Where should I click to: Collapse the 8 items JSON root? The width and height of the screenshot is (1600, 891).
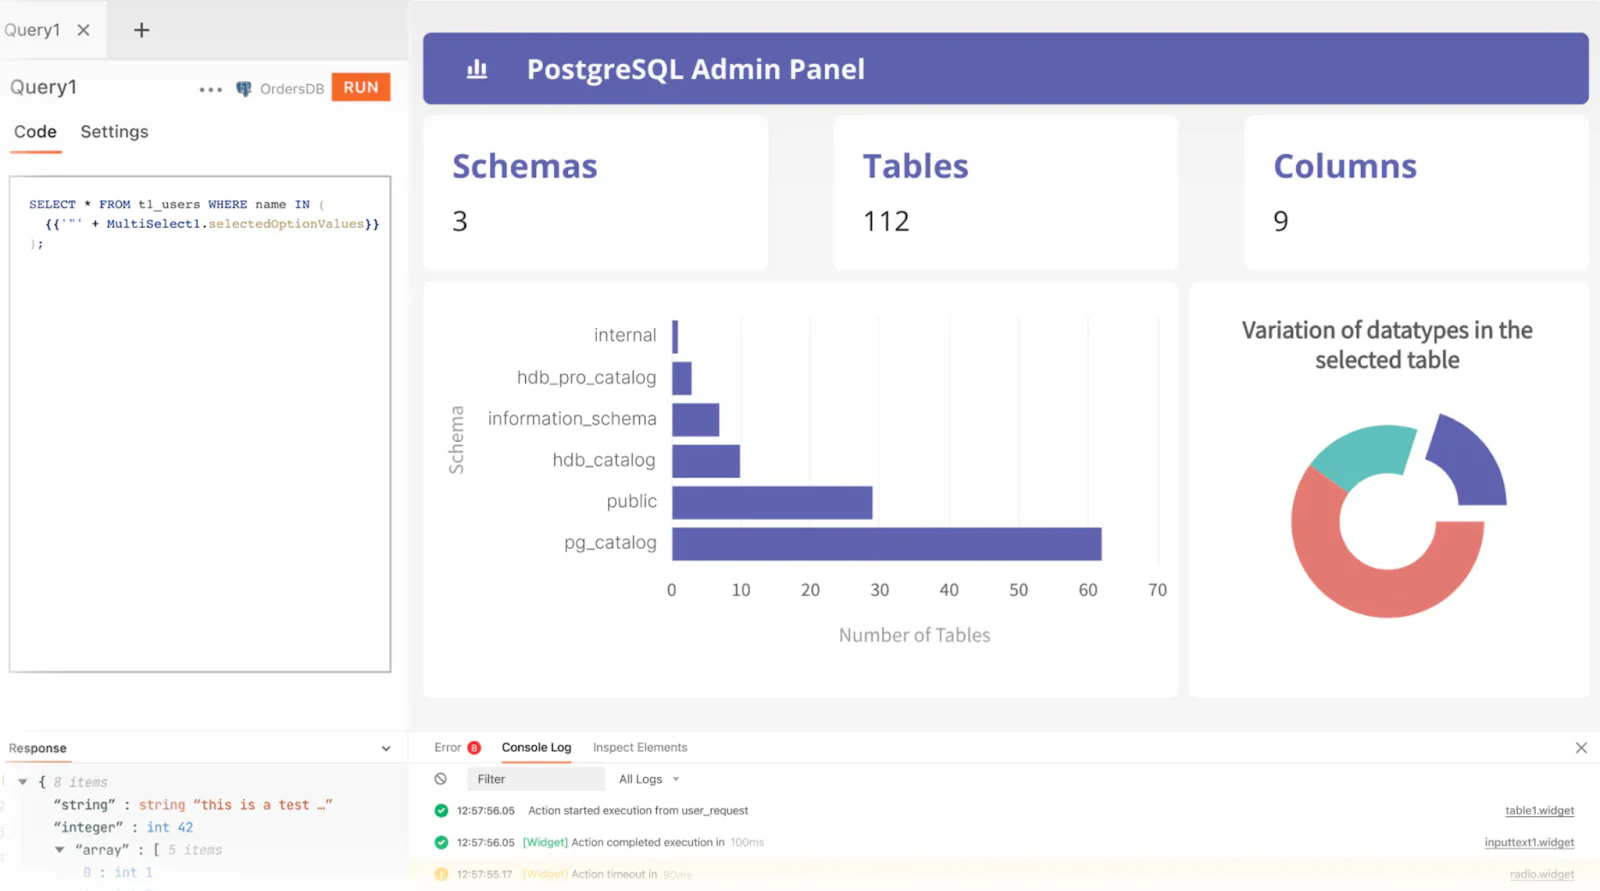click(23, 782)
